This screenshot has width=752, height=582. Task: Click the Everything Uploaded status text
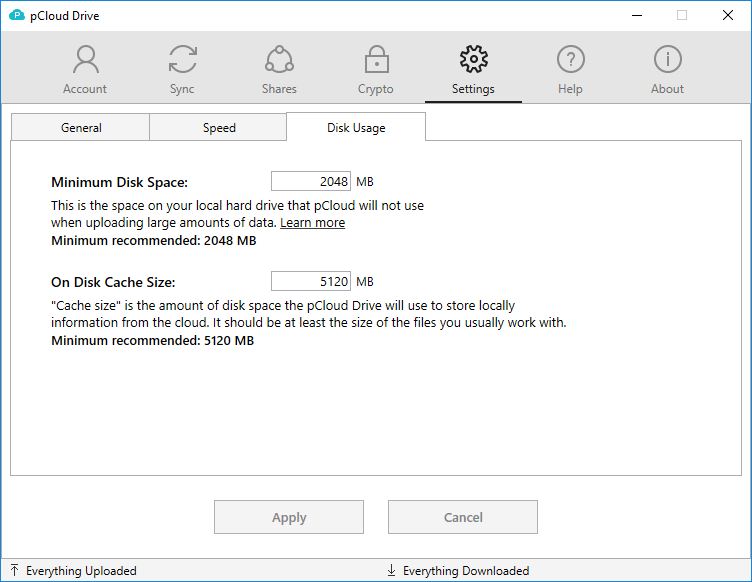81,571
